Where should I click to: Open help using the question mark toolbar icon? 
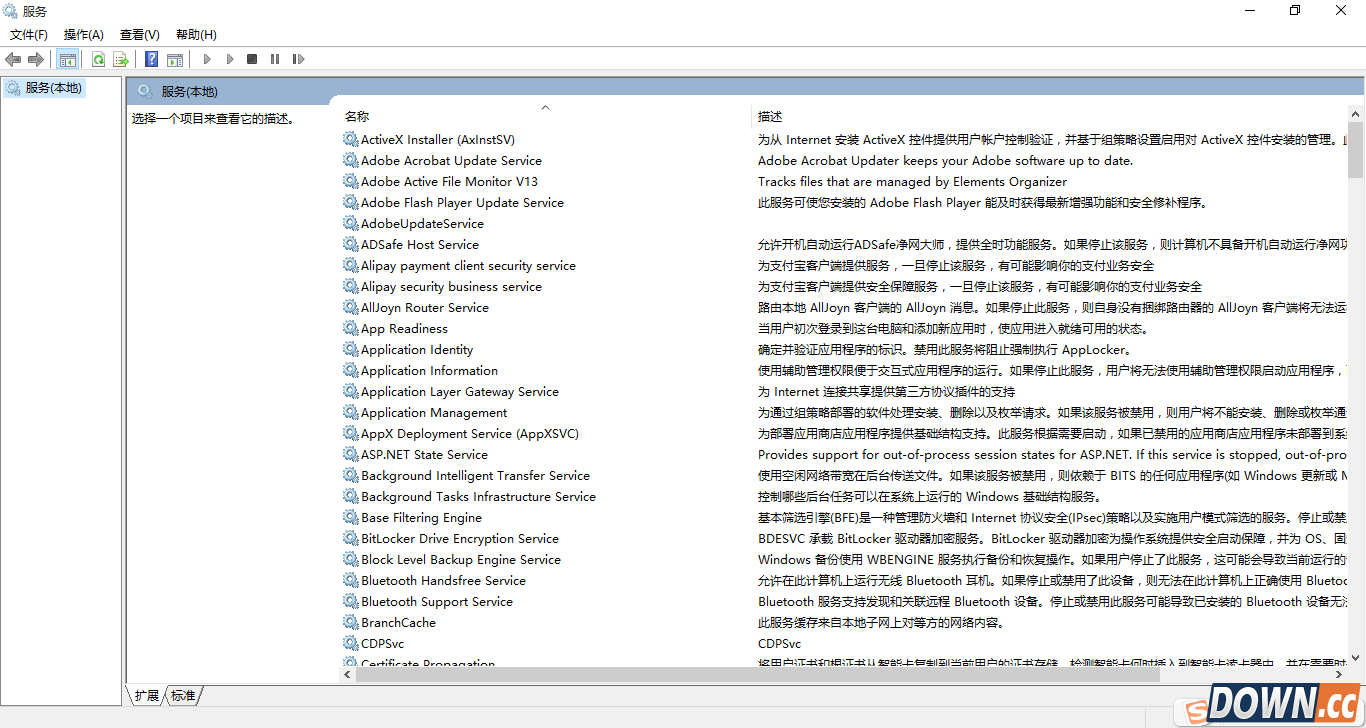pos(151,59)
